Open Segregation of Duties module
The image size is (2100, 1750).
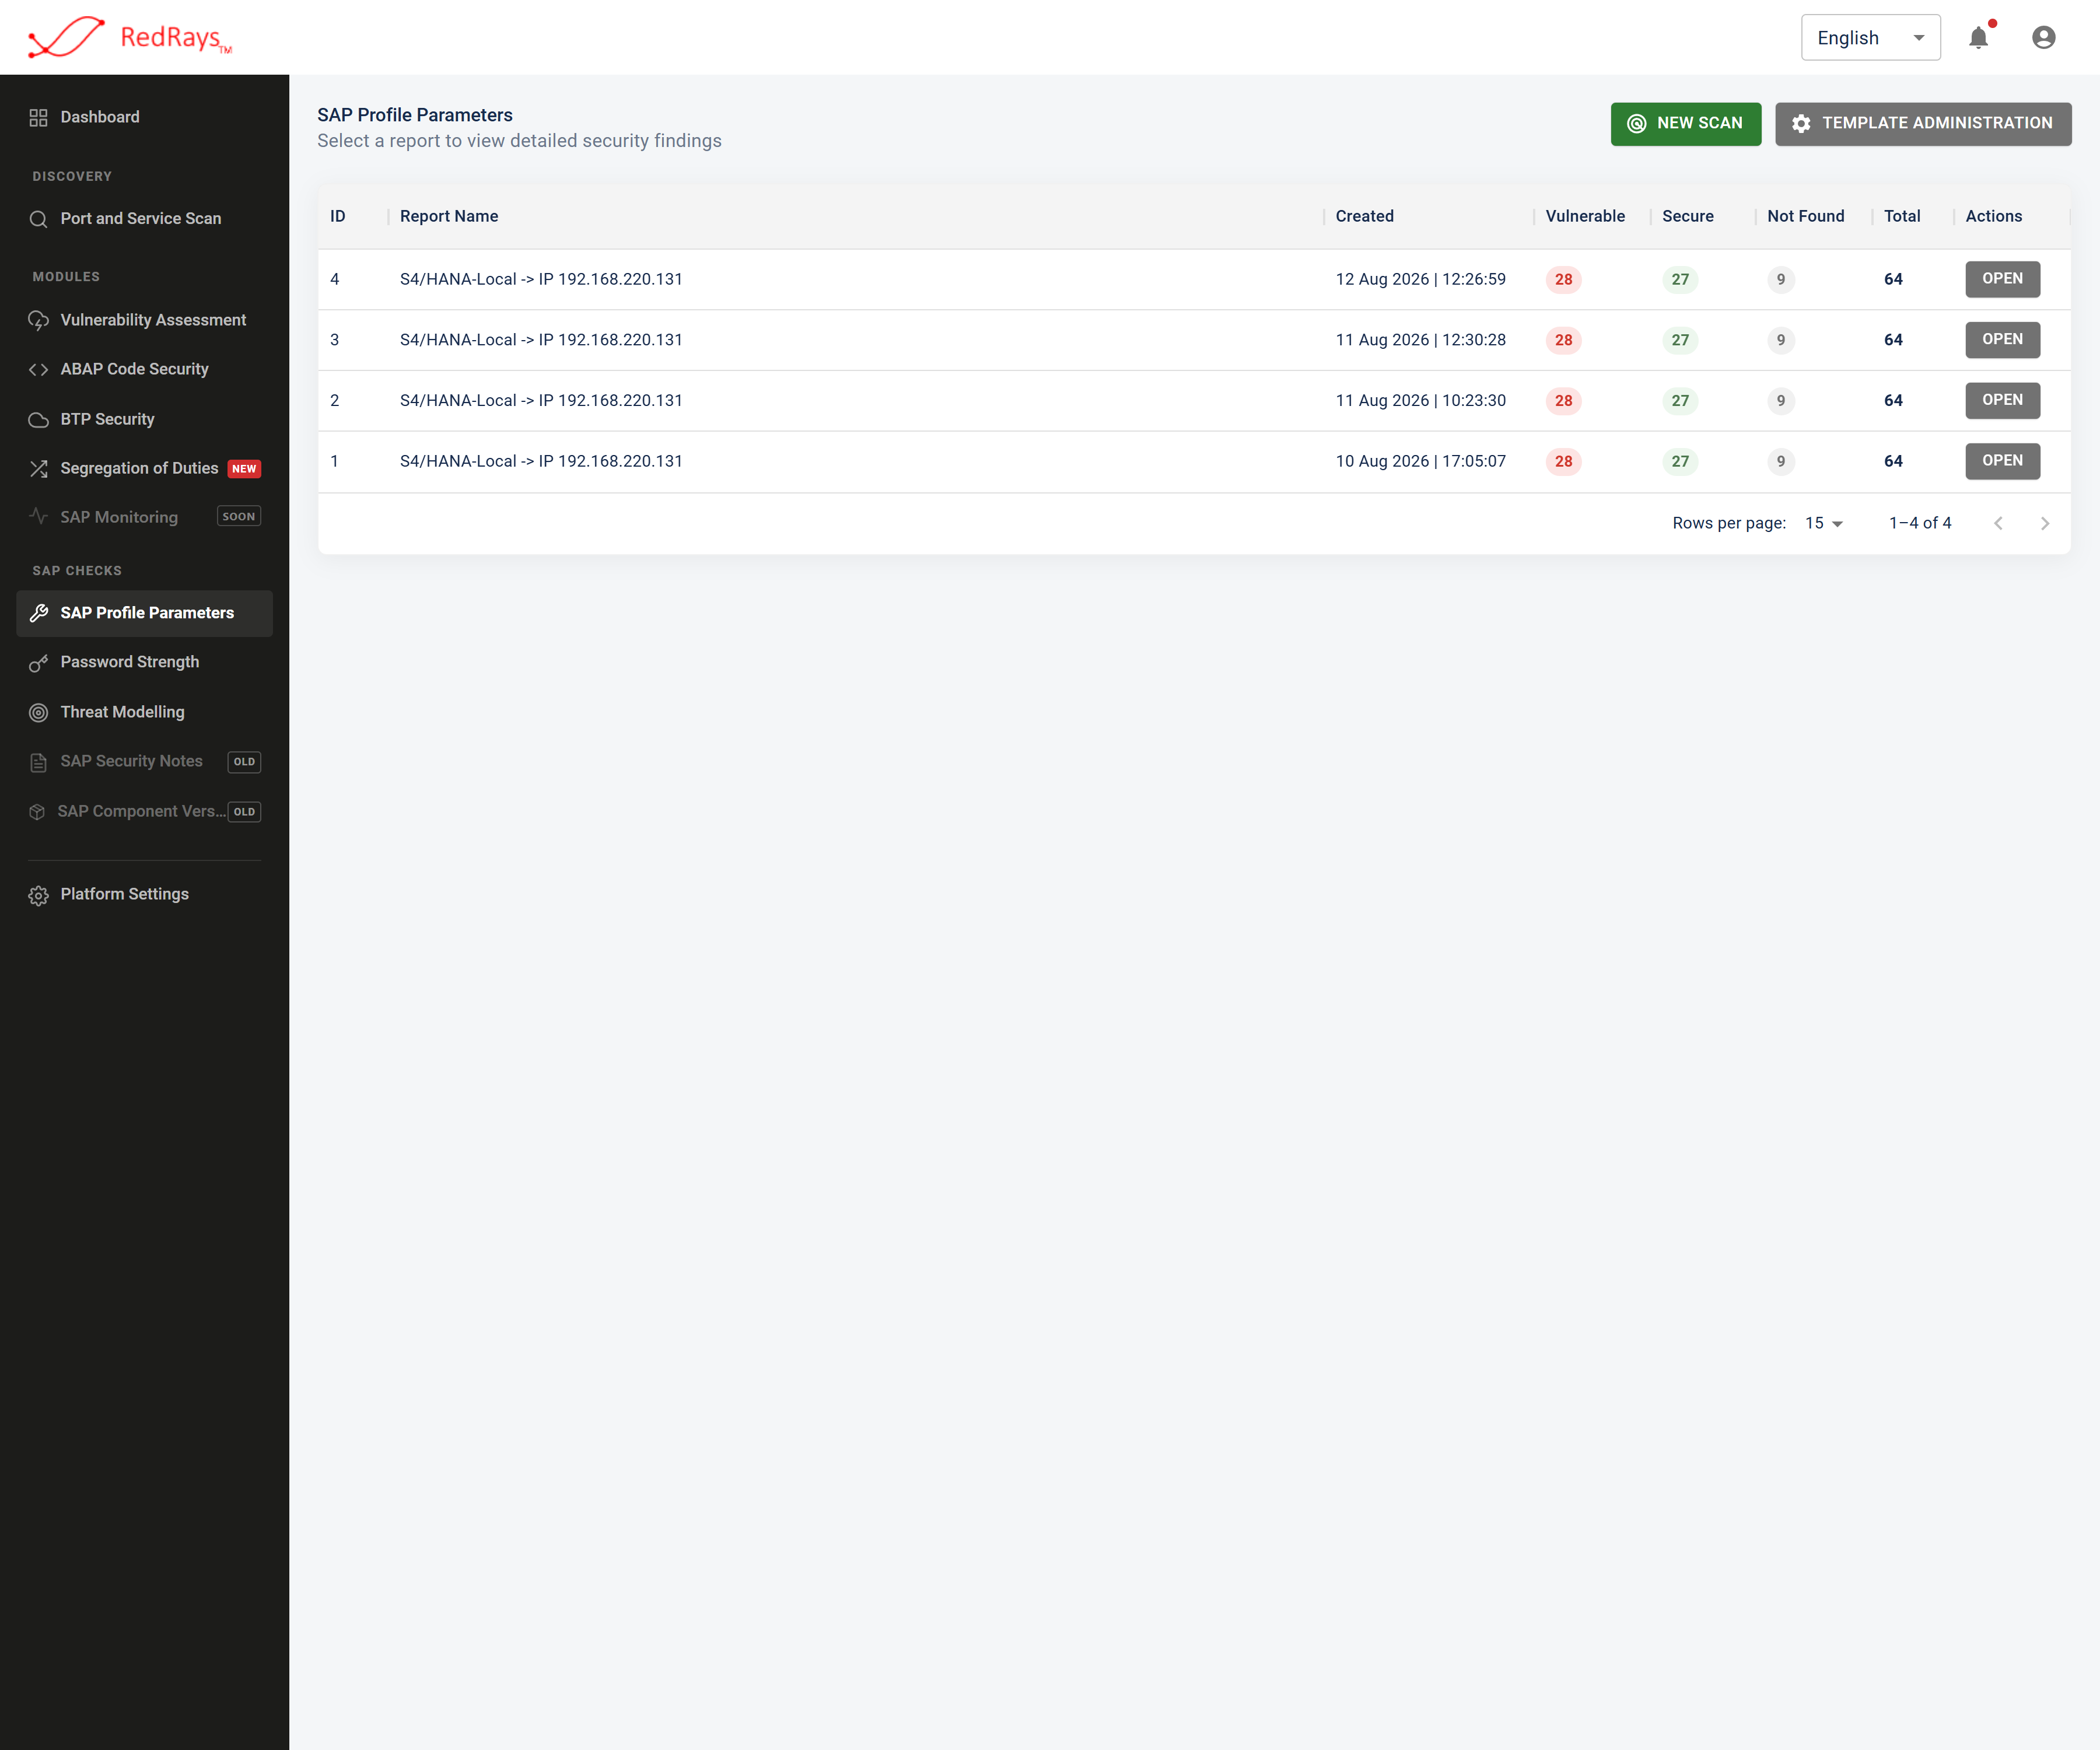tap(144, 468)
